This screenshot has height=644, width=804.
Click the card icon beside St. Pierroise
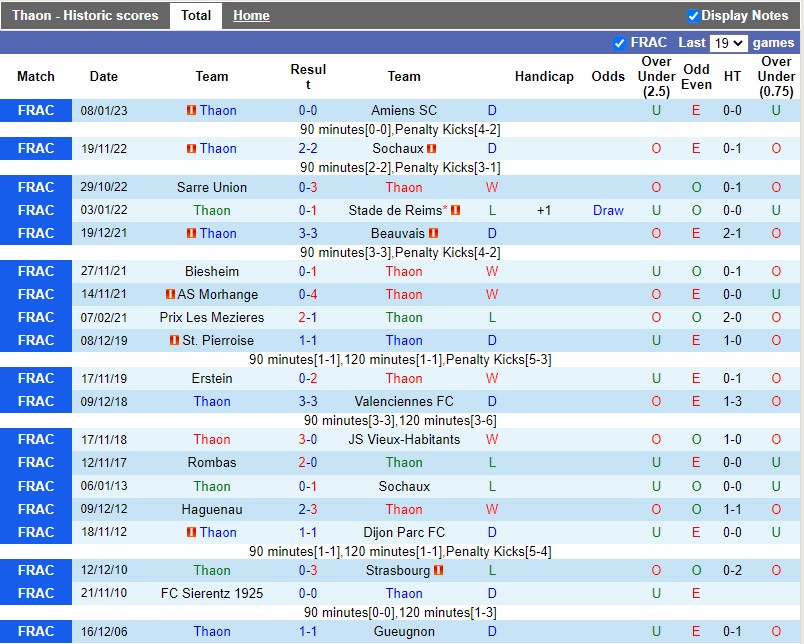(x=175, y=341)
